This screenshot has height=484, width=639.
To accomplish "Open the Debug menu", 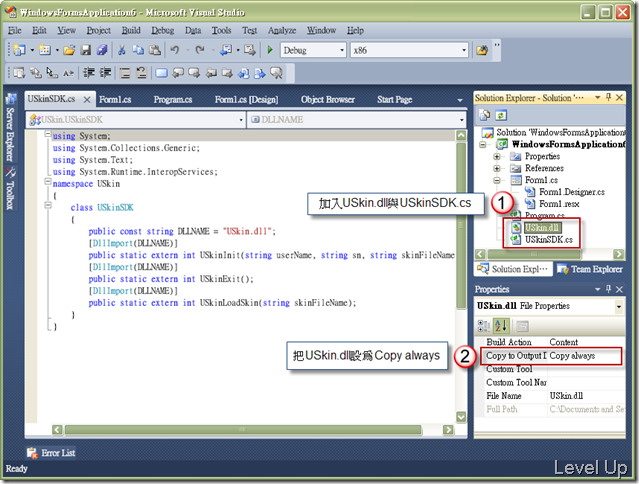I will pos(163,31).
